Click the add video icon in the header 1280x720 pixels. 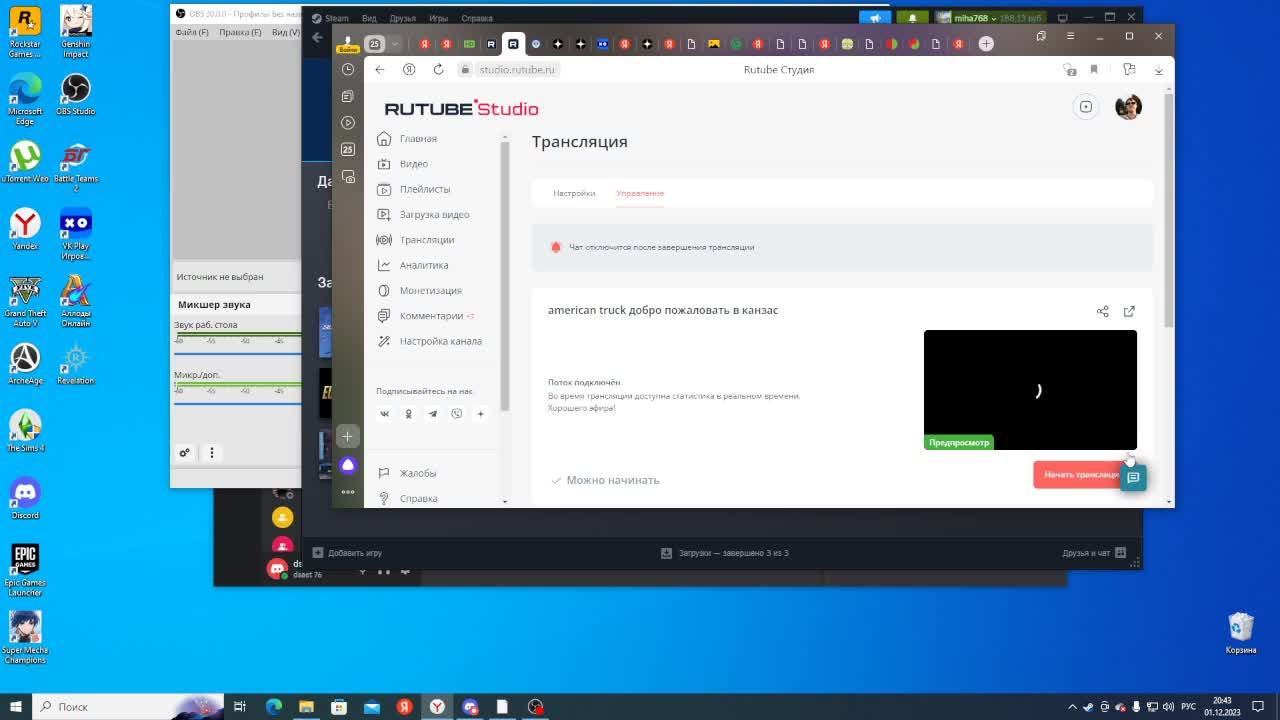tap(1086, 107)
